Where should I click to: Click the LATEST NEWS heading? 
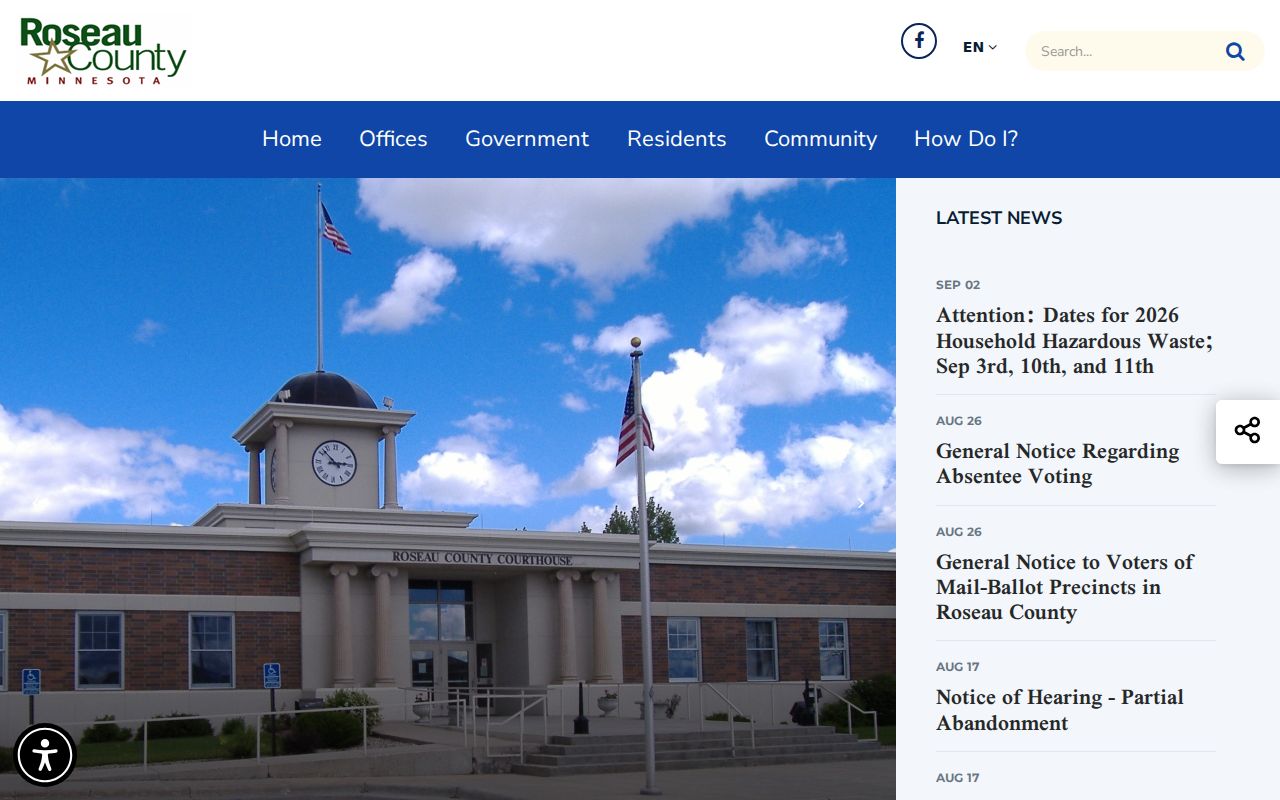click(x=999, y=218)
